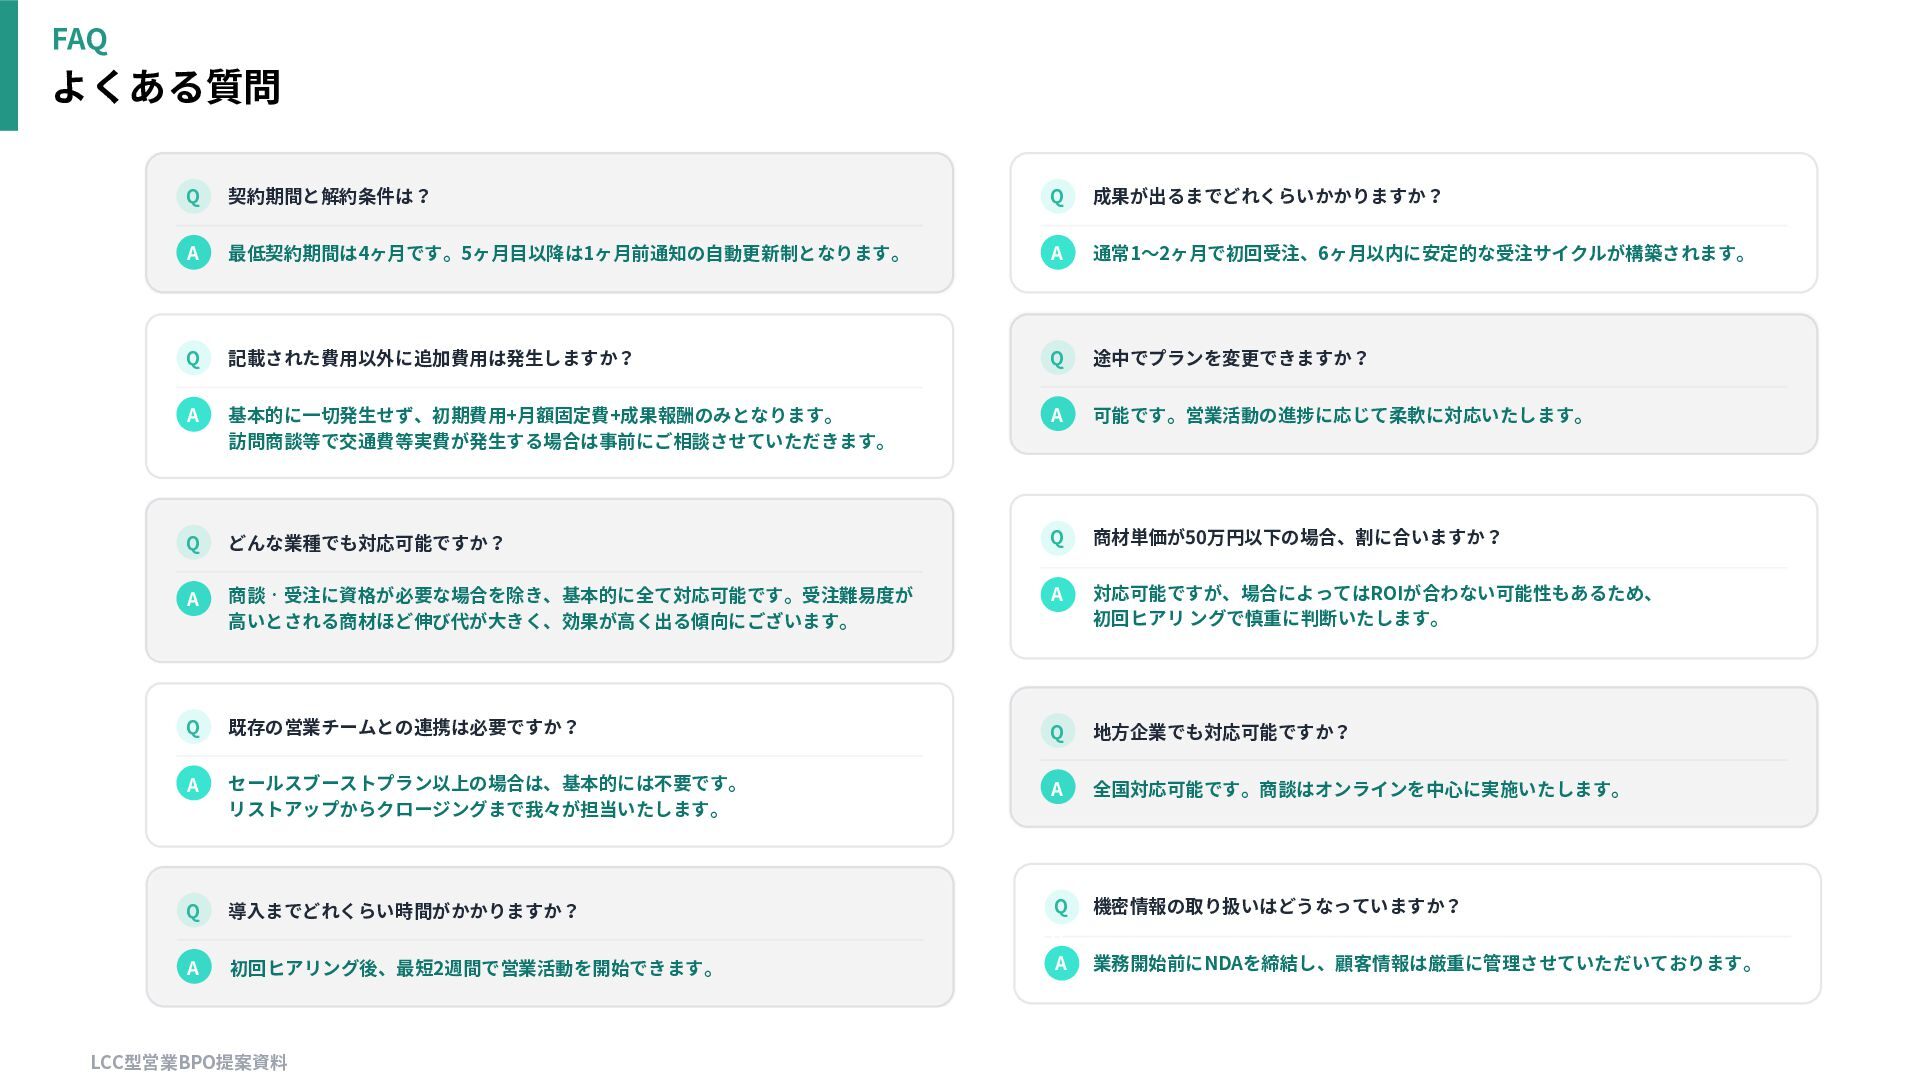Click the よくある質問 heading
Viewport: 1920px width, 1080px height.
(x=166, y=87)
